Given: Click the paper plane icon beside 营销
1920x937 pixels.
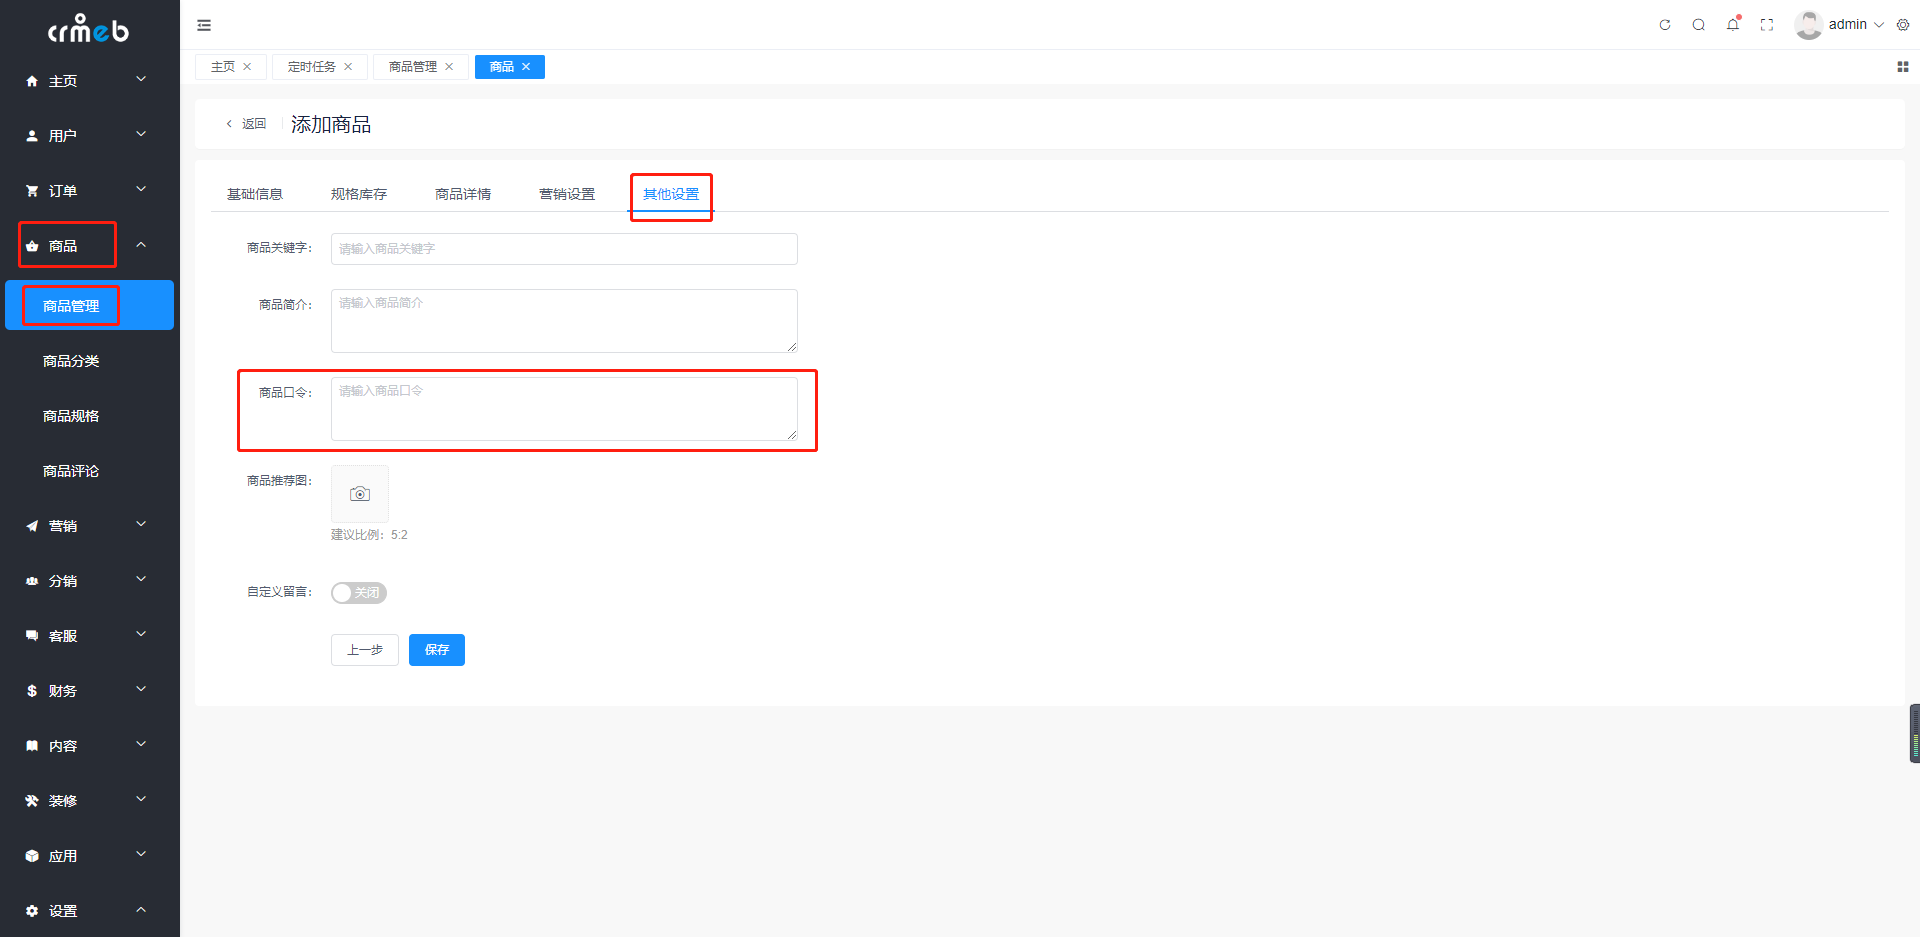Looking at the screenshot, I should [32, 526].
